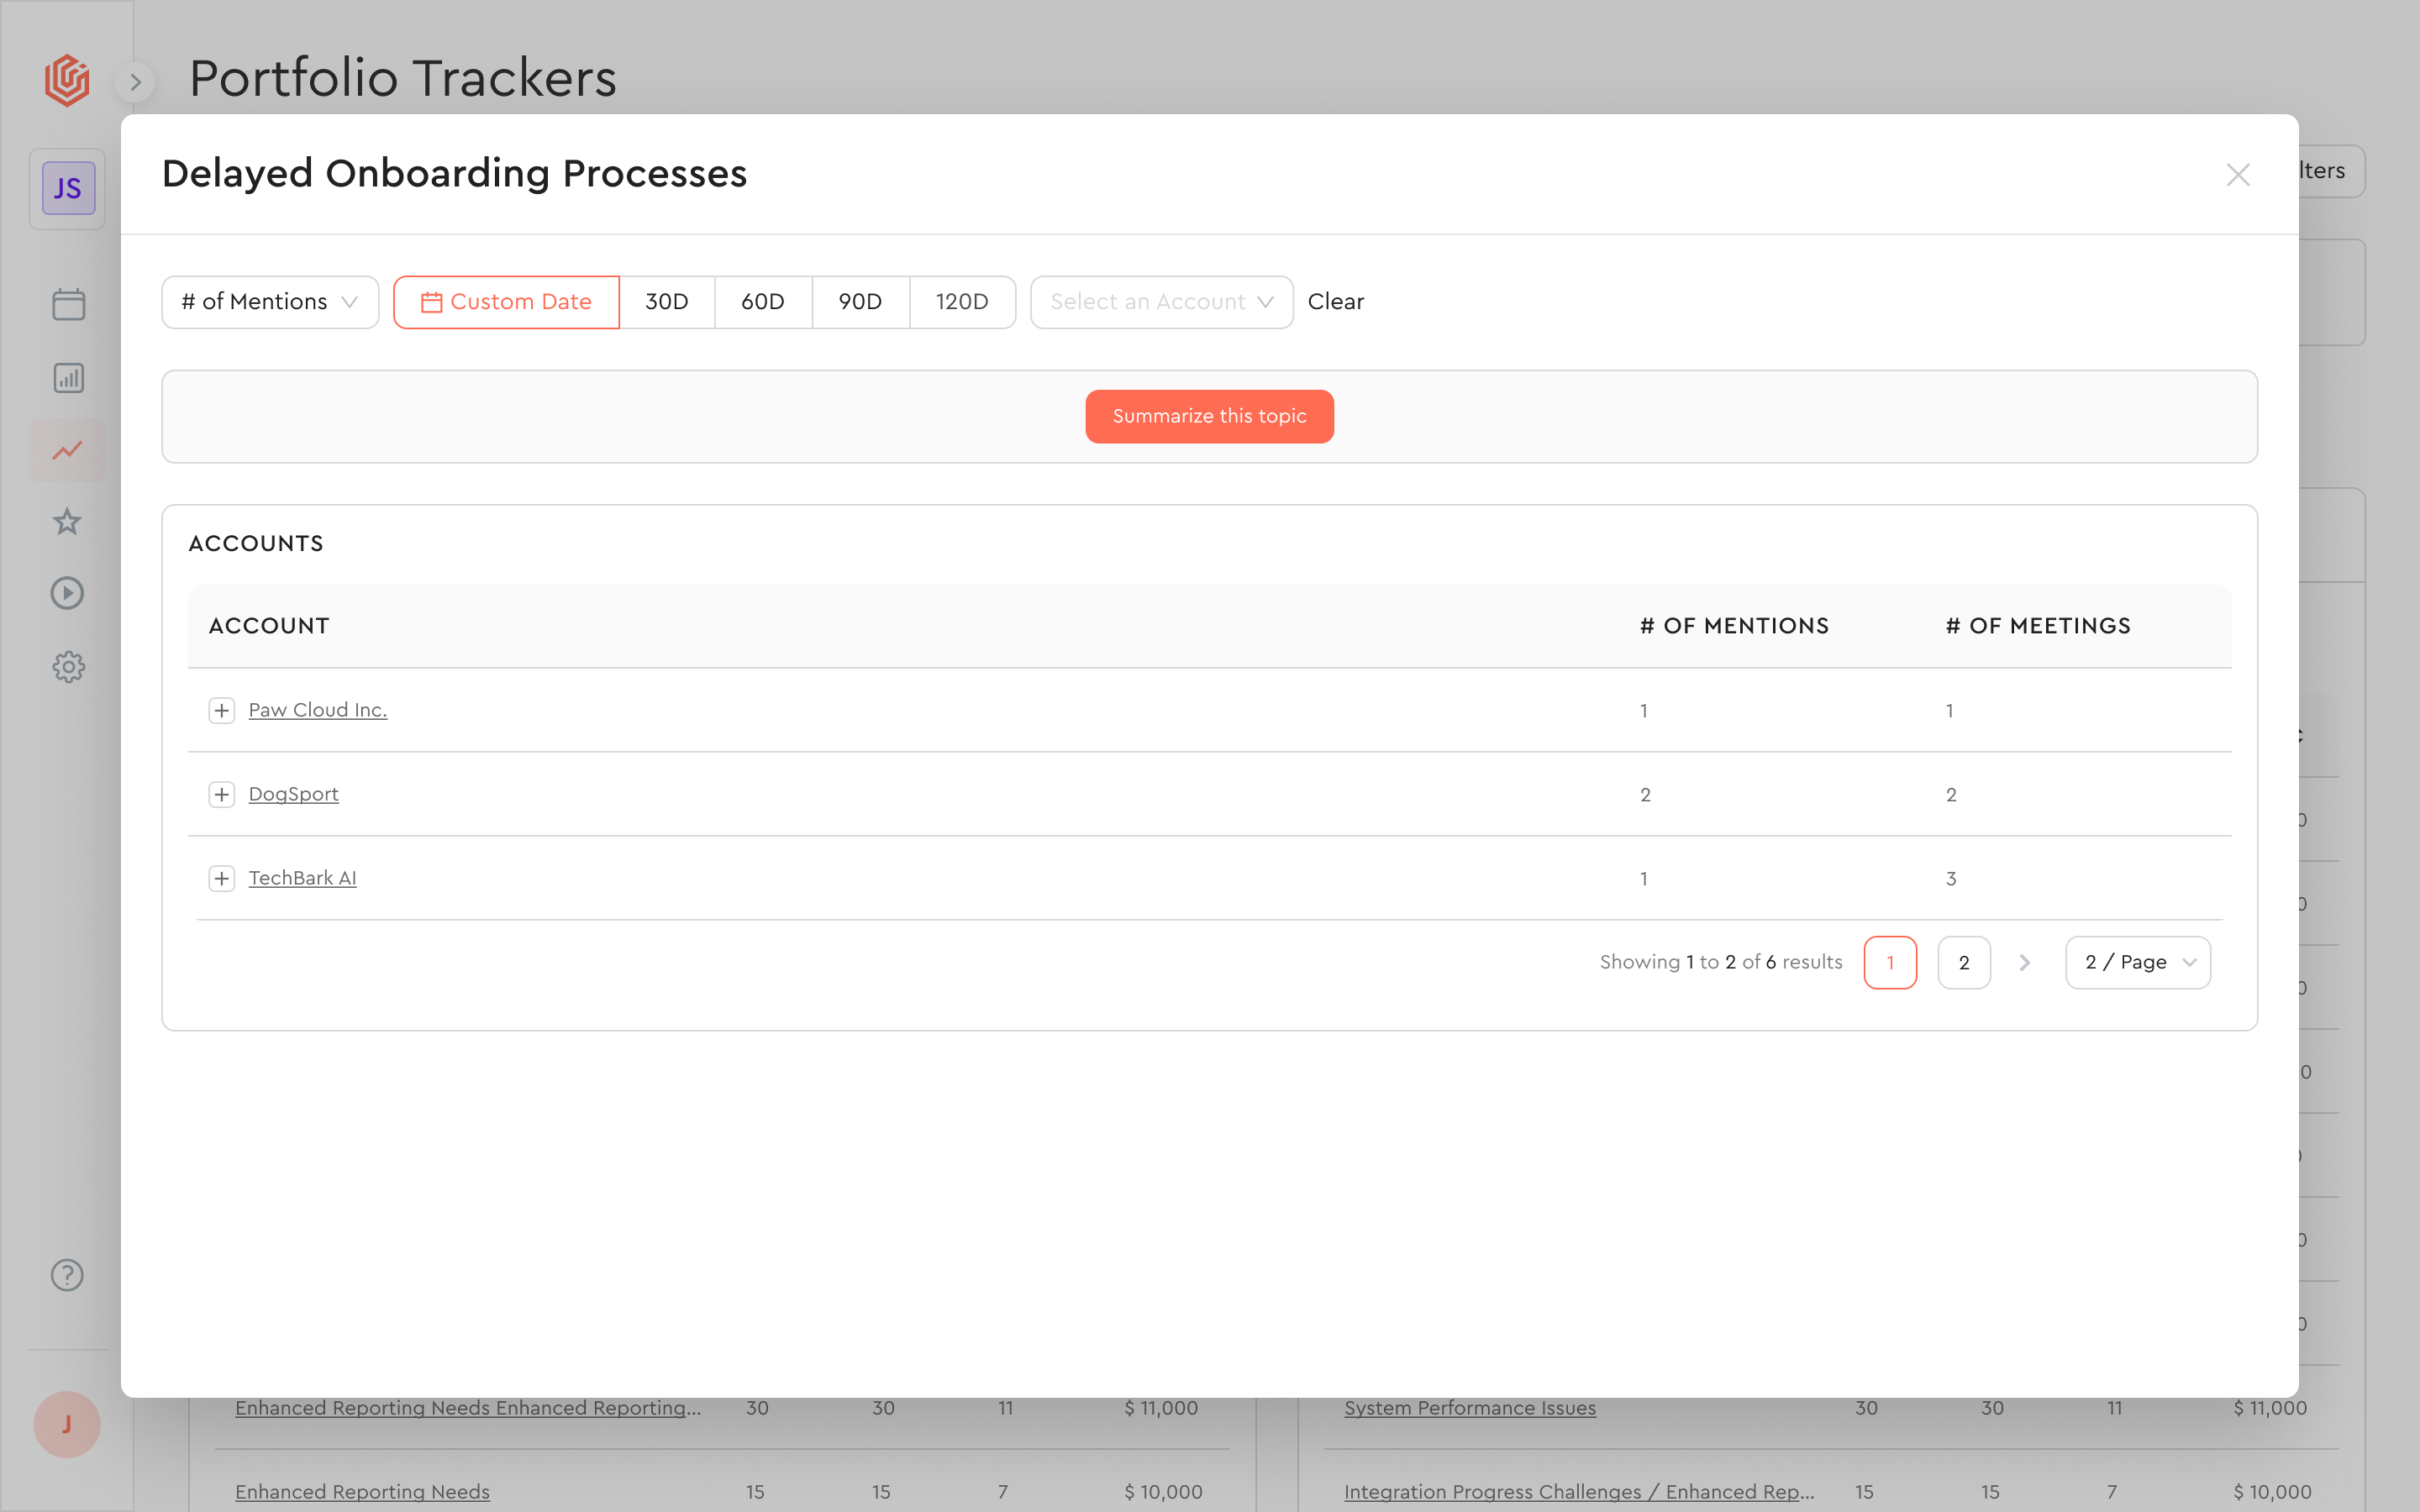Viewport: 2420px width, 1512px height.
Task: Expand the sidebar with chevron arrow
Action: coord(135,82)
